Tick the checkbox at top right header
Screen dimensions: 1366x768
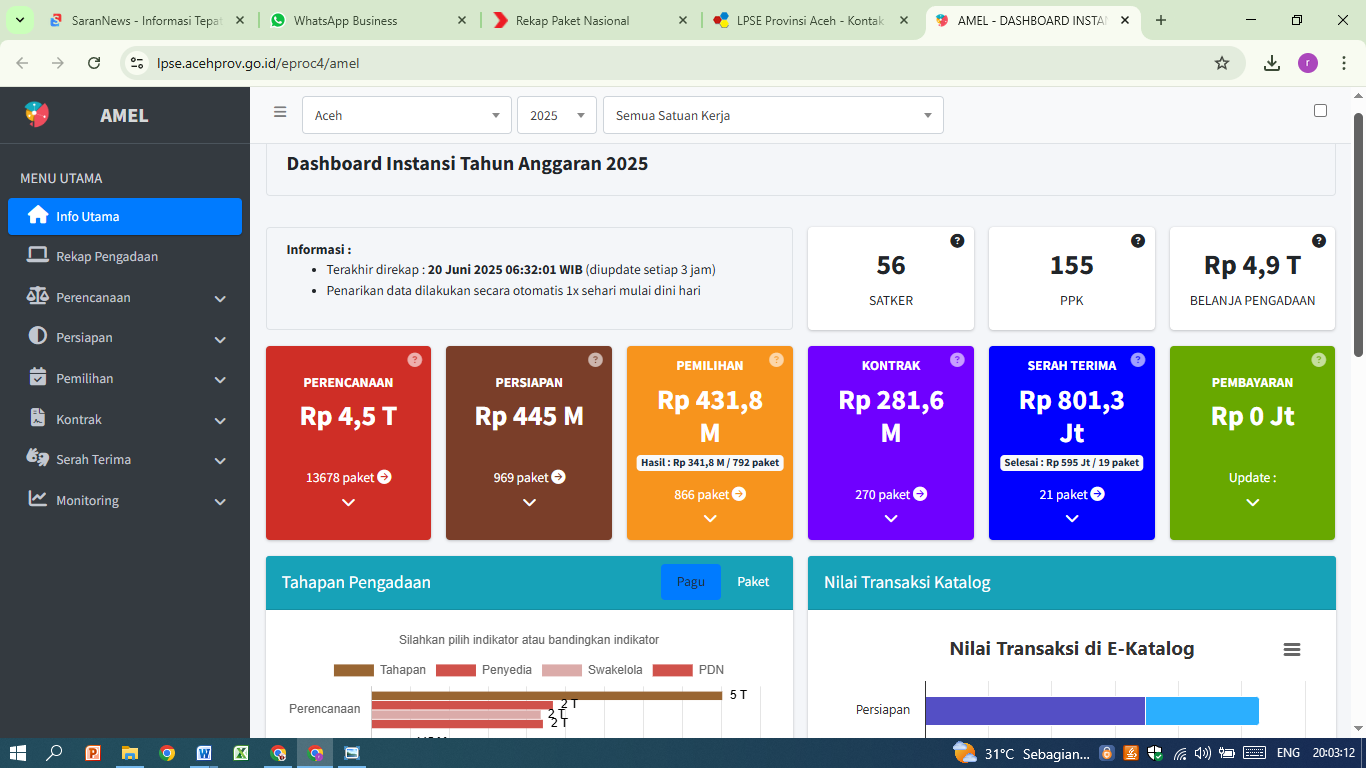[1320, 111]
